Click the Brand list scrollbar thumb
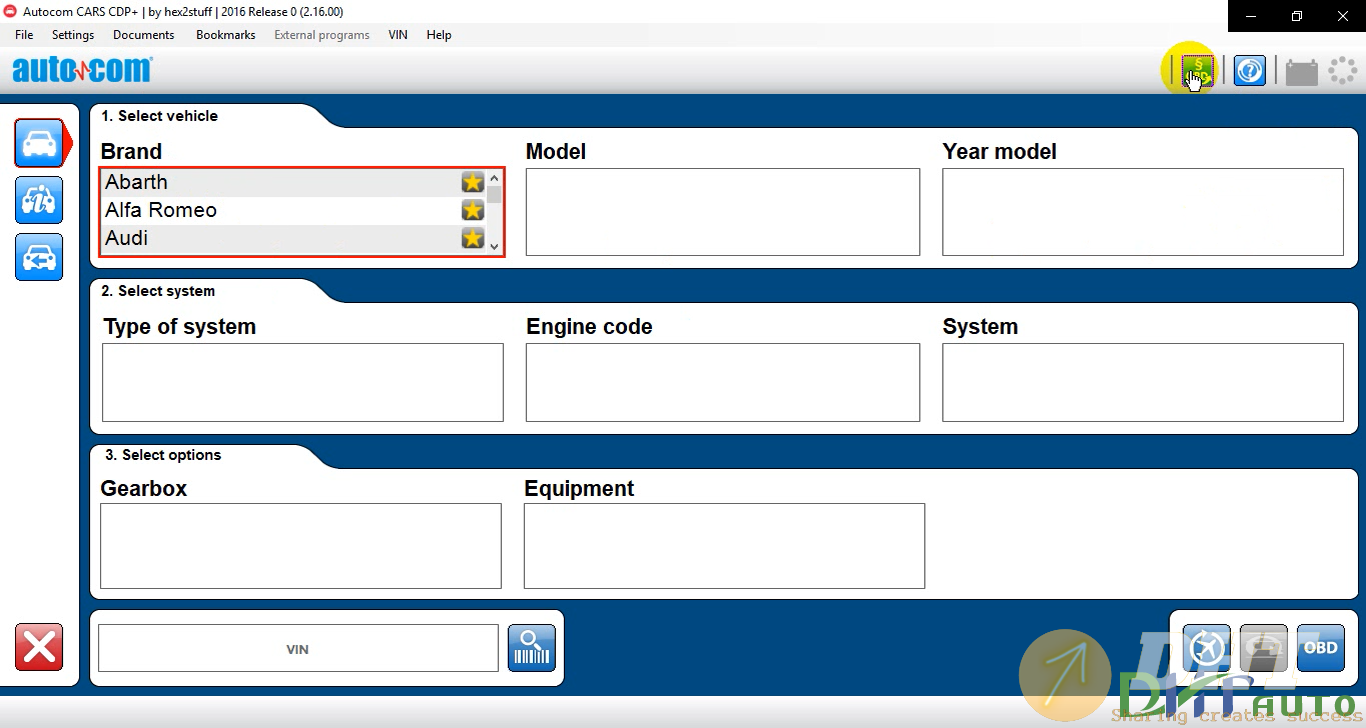This screenshot has height=728, width=1366. [x=494, y=195]
